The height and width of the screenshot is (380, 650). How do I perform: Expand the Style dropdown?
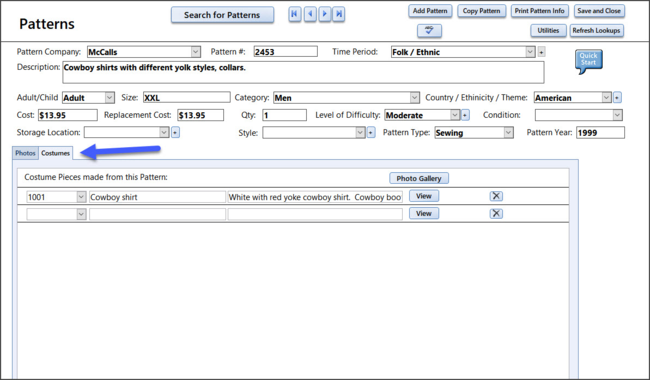(x=360, y=132)
